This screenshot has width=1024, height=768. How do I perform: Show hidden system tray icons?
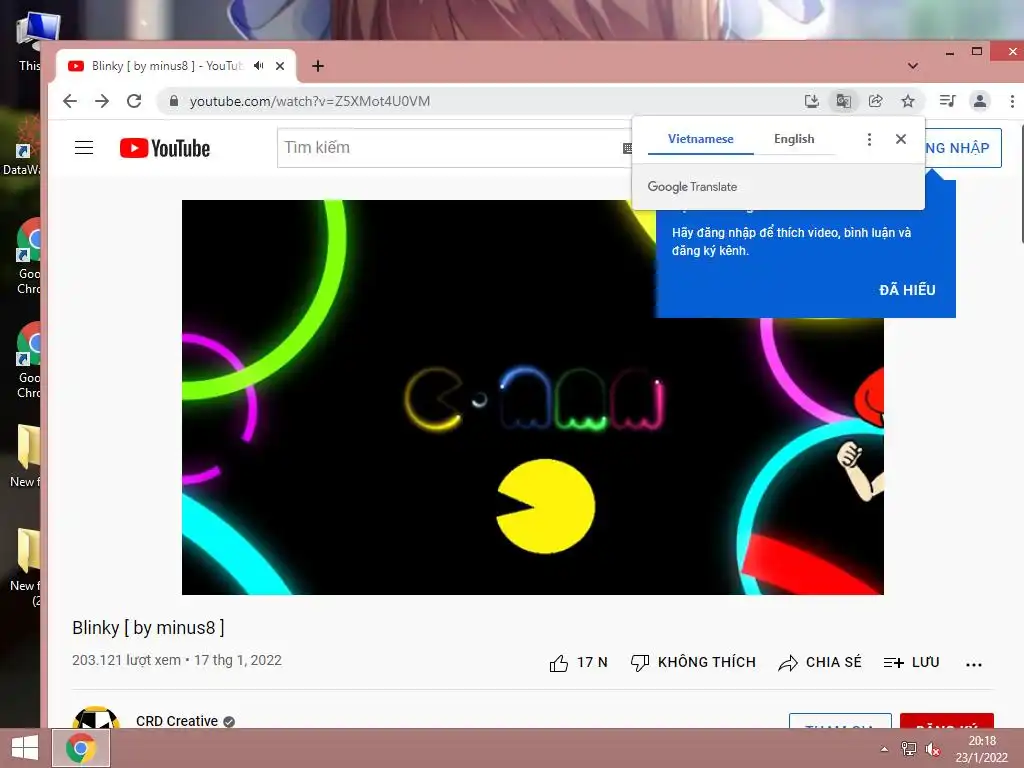click(x=884, y=749)
